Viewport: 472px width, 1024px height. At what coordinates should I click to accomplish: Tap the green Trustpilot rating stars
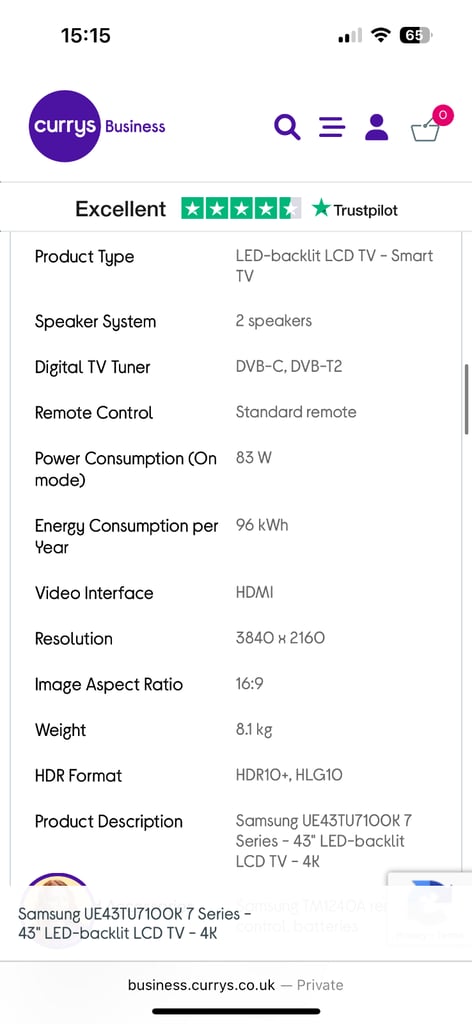click(x=242, y=209)
